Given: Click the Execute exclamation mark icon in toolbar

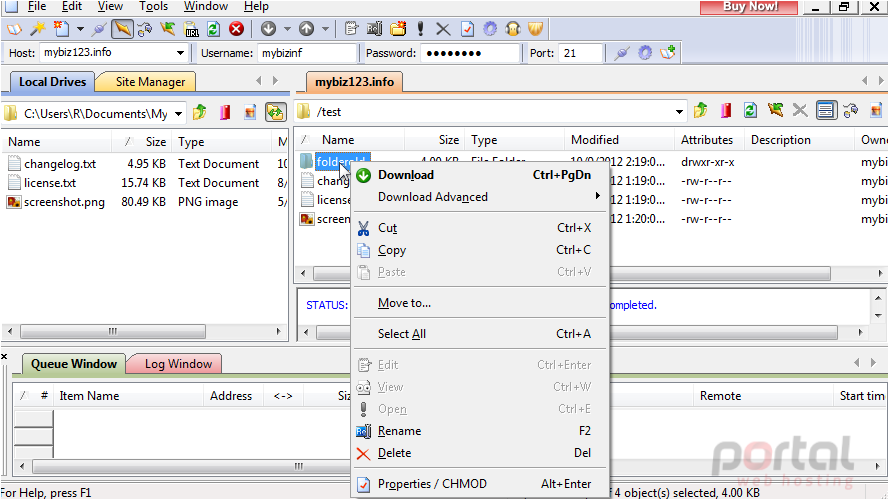Looking at the screenshot, I should point(420,28).
